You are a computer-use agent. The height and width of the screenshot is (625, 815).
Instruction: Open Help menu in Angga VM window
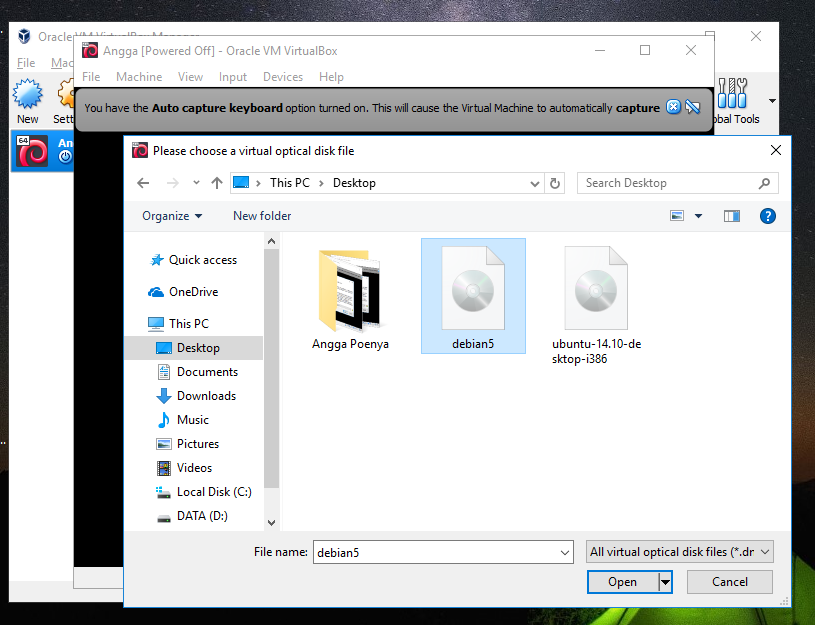(x=331, y=77)
